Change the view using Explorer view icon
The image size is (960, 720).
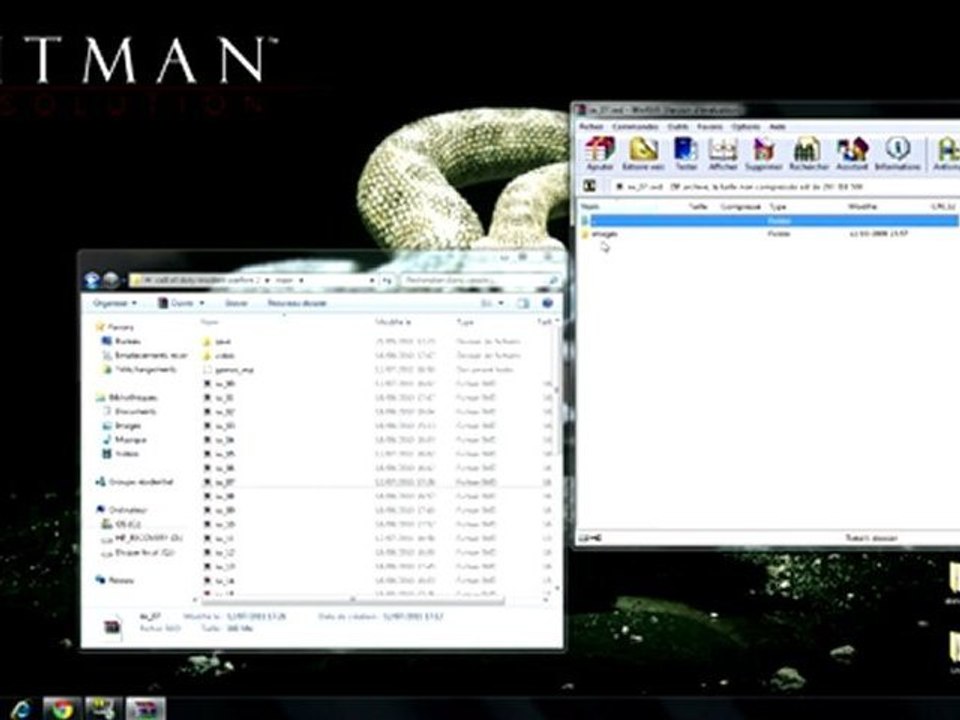pos(487,303)
